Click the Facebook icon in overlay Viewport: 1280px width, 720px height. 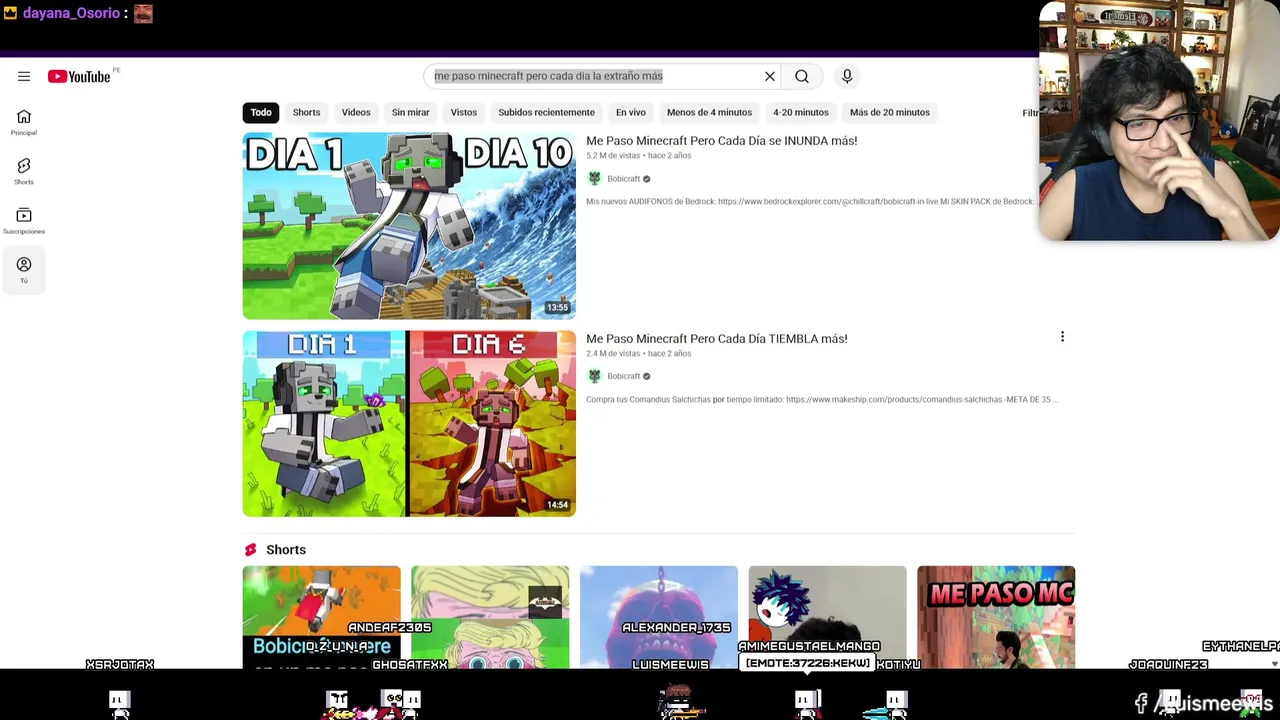(x=1141, y=704)
